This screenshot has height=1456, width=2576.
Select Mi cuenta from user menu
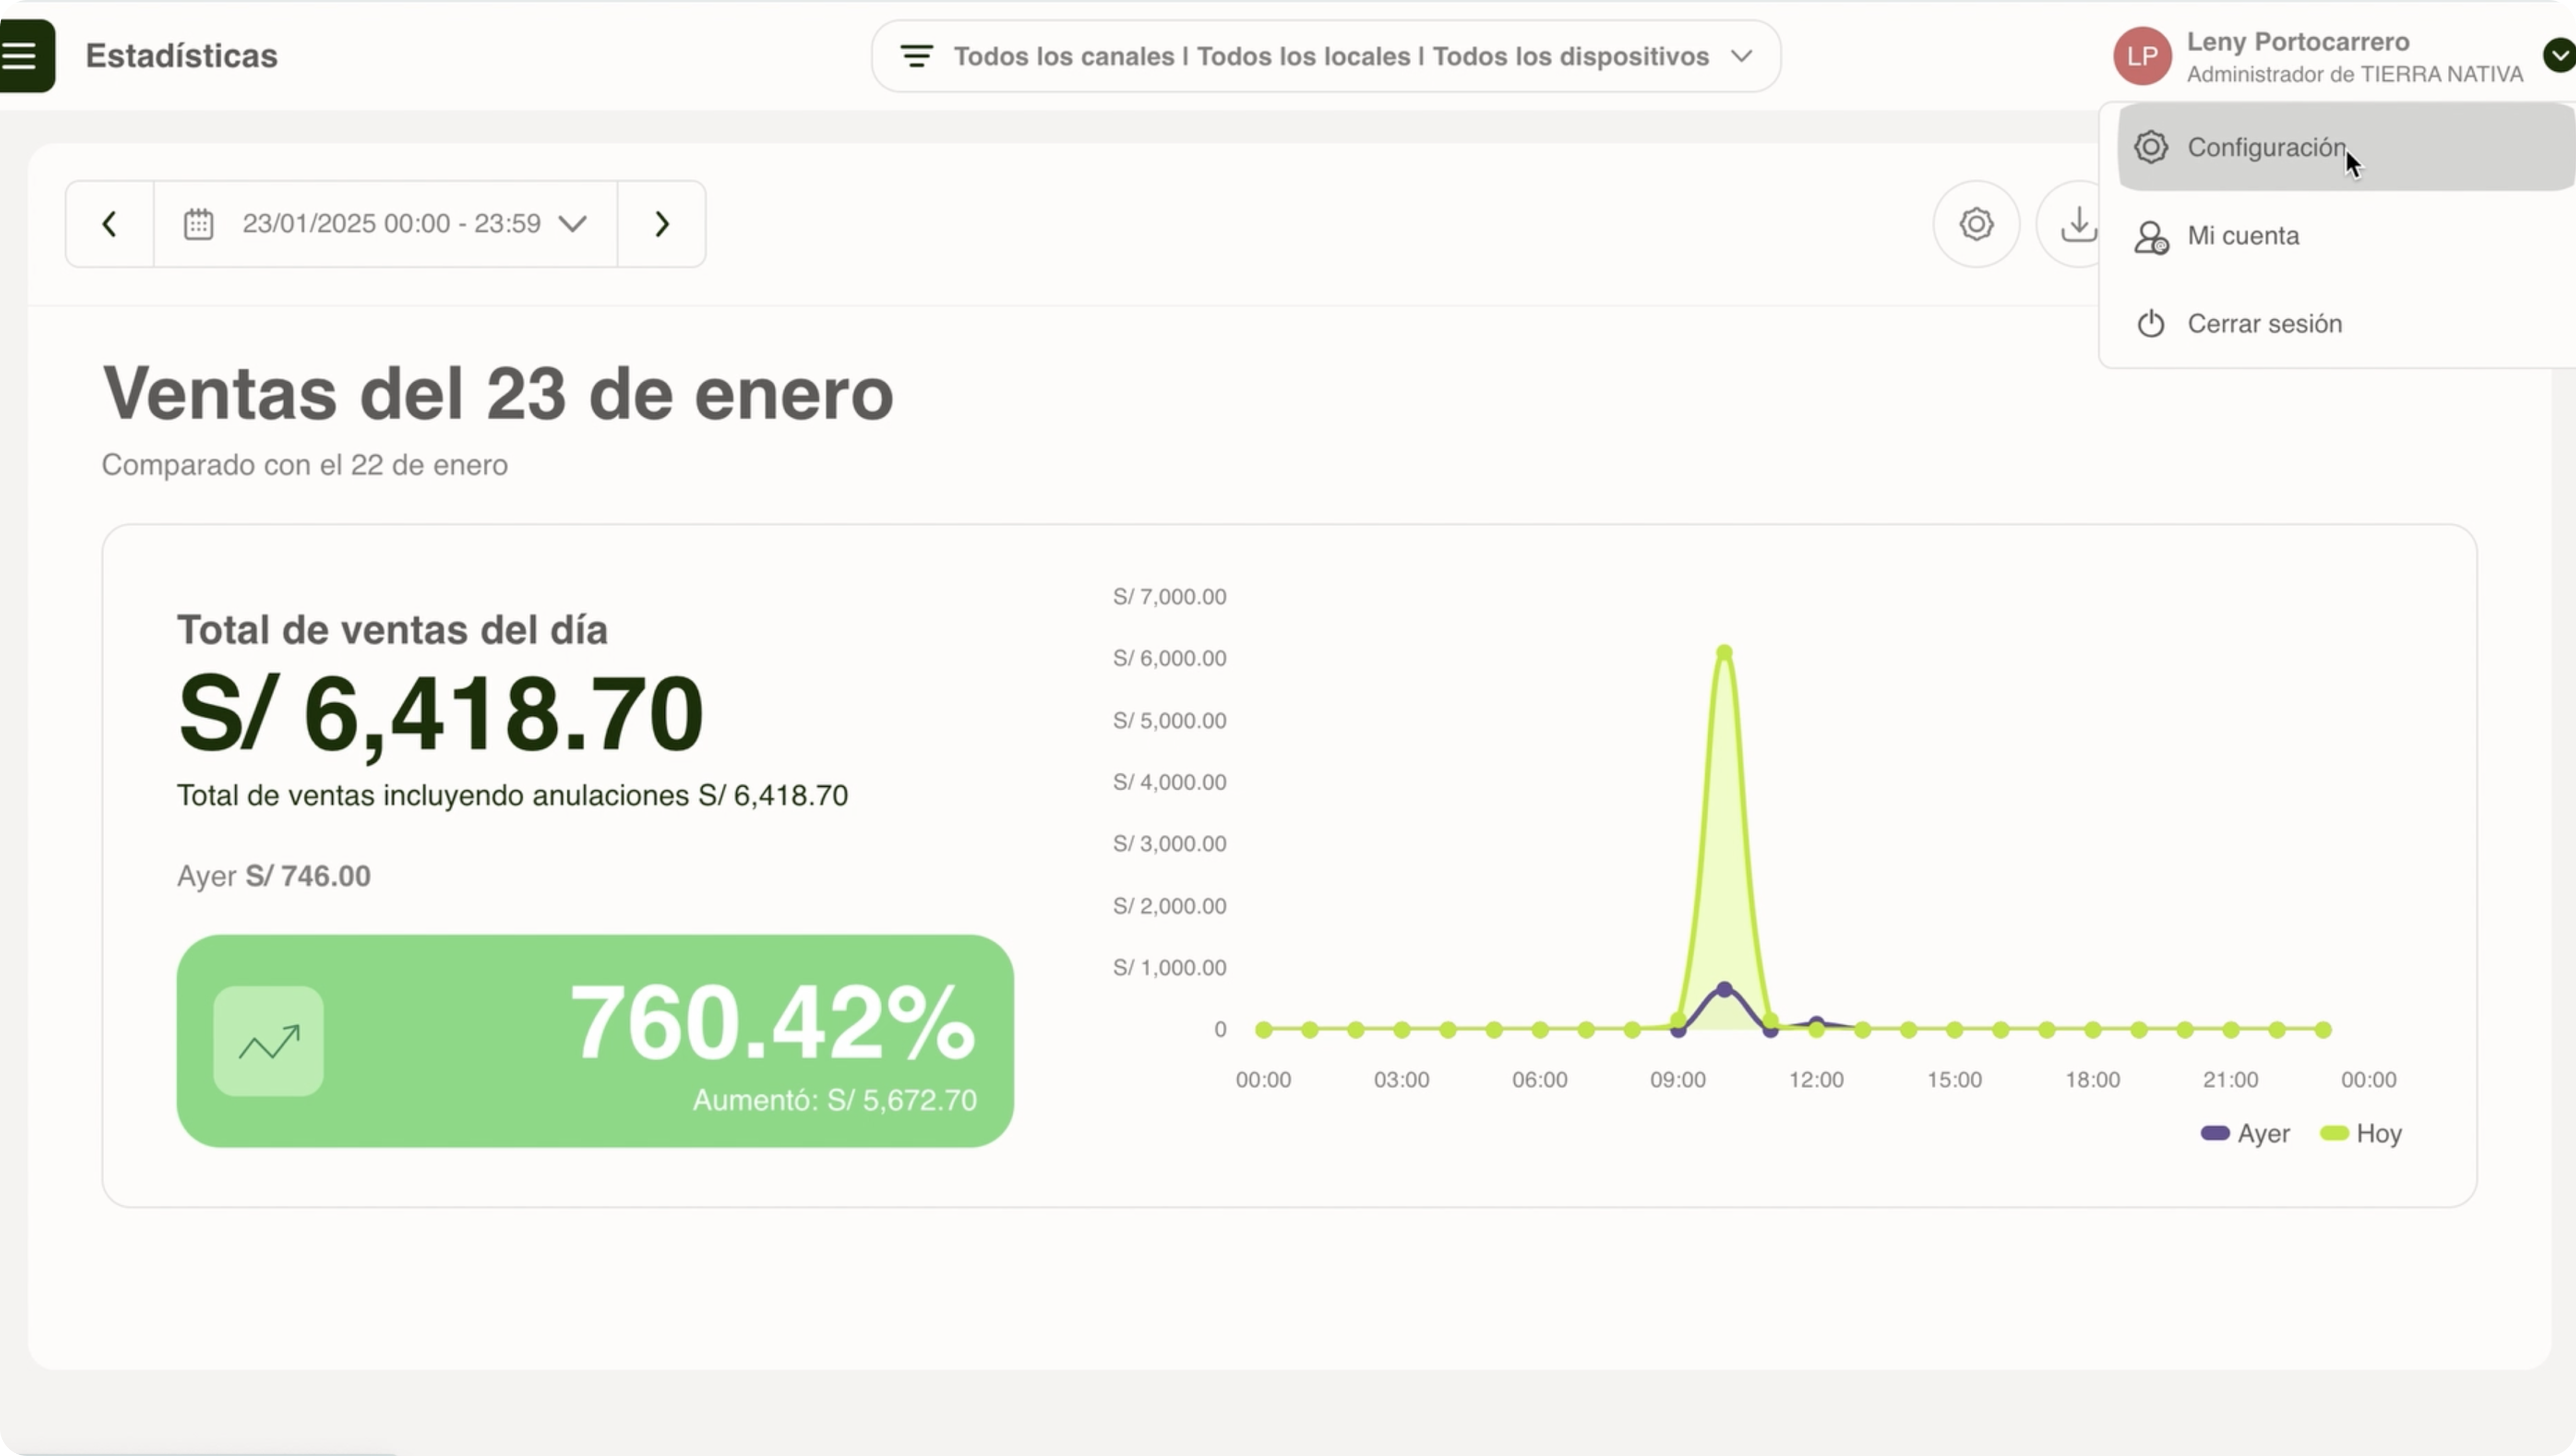(x=2243, y=236)
